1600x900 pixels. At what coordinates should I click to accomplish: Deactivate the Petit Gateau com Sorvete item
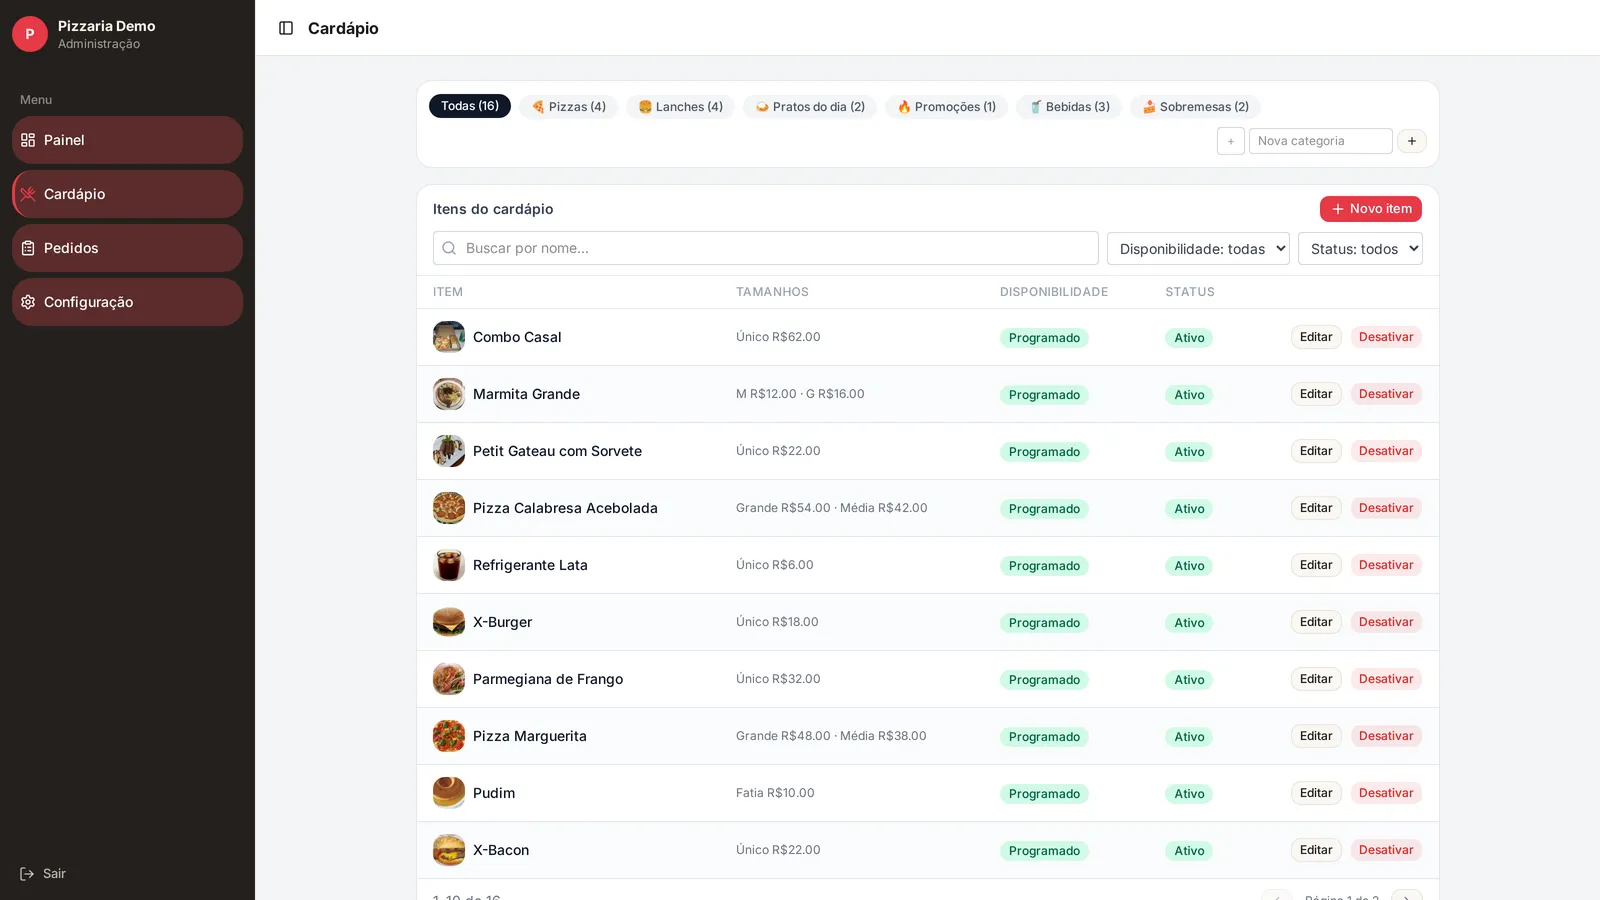pos(1386,451)
